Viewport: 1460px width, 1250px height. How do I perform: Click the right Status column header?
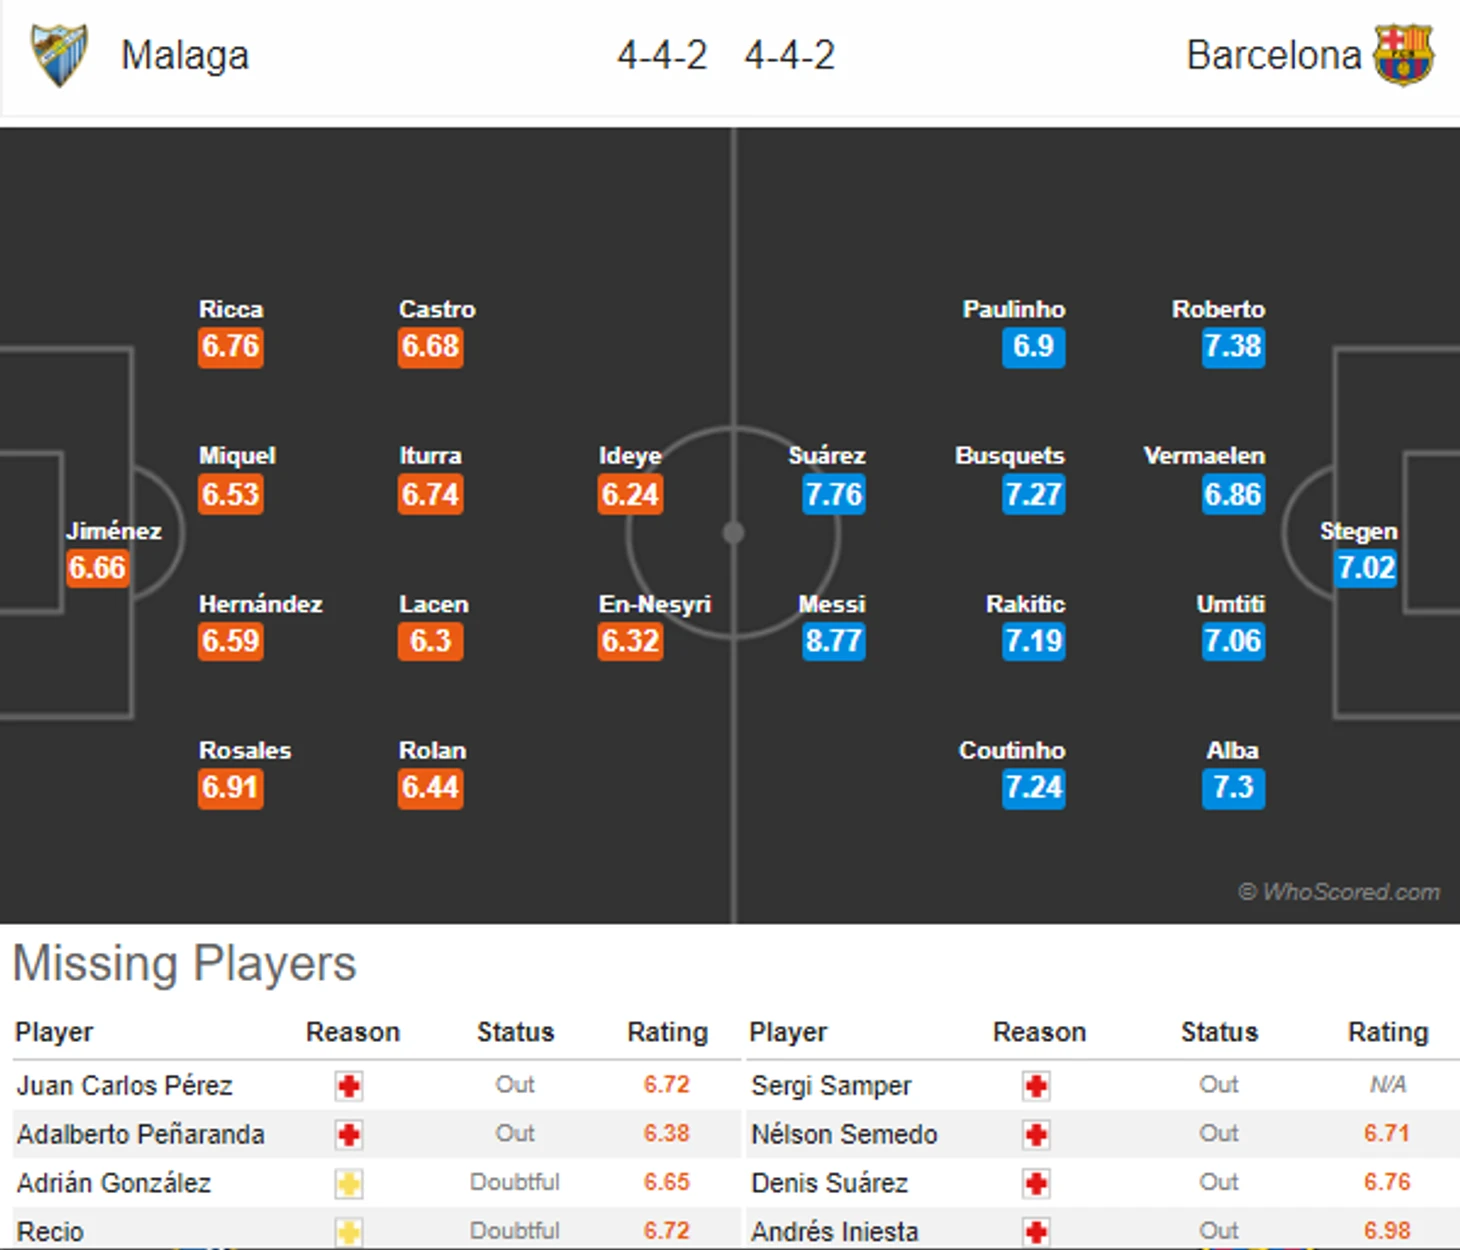coord(1219,1032)
